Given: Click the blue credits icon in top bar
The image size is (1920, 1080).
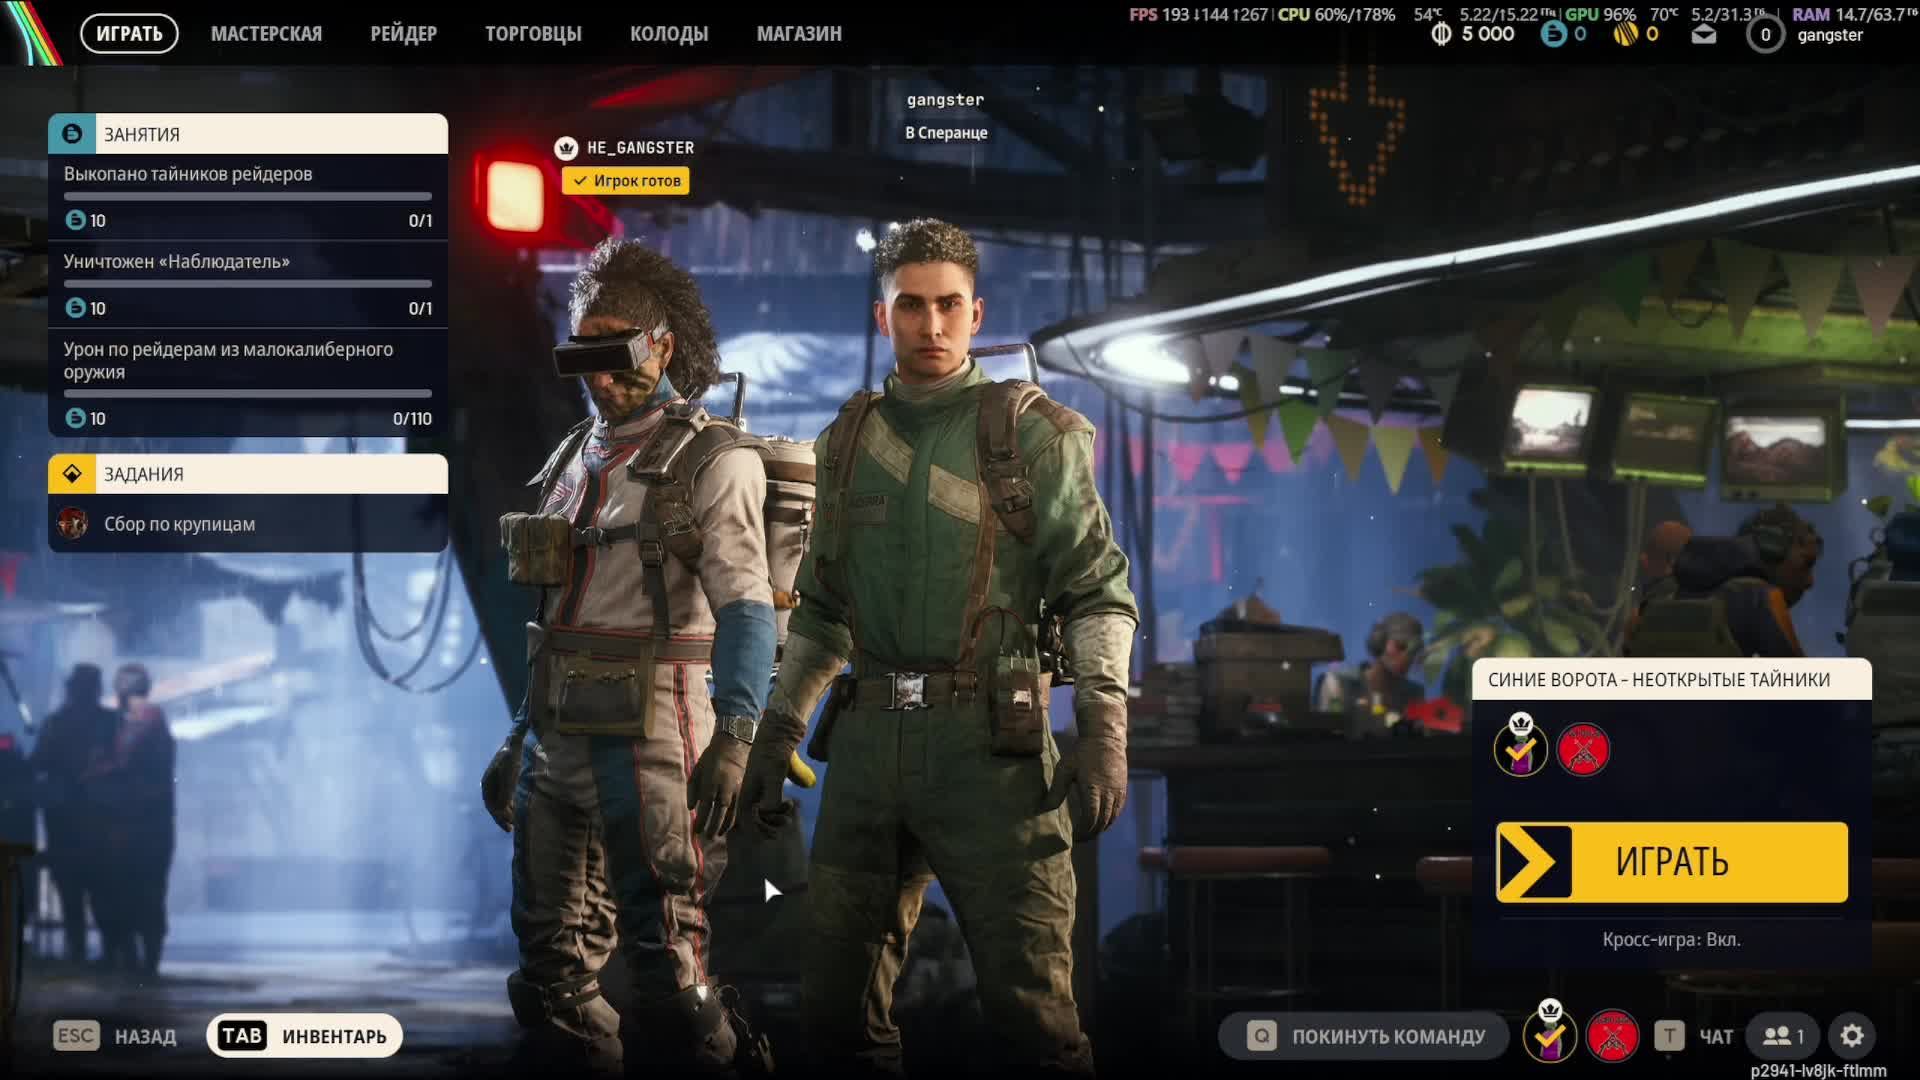Looking at the screenshot, I should point(1553,35).
